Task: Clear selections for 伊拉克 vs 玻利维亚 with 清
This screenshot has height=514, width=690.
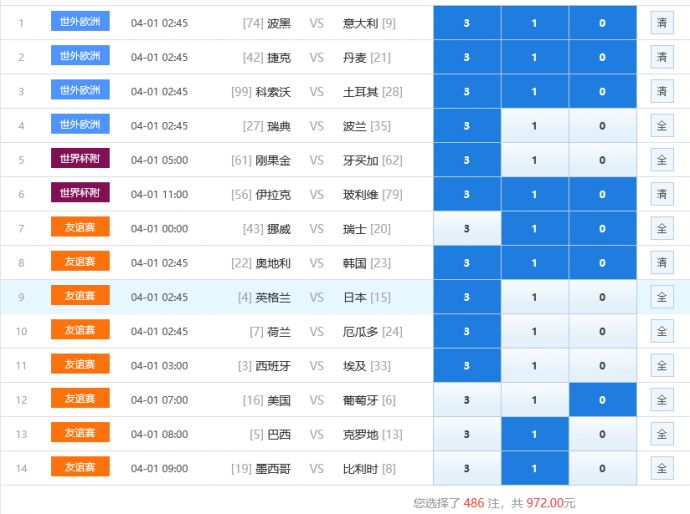Action: (661, 194)
